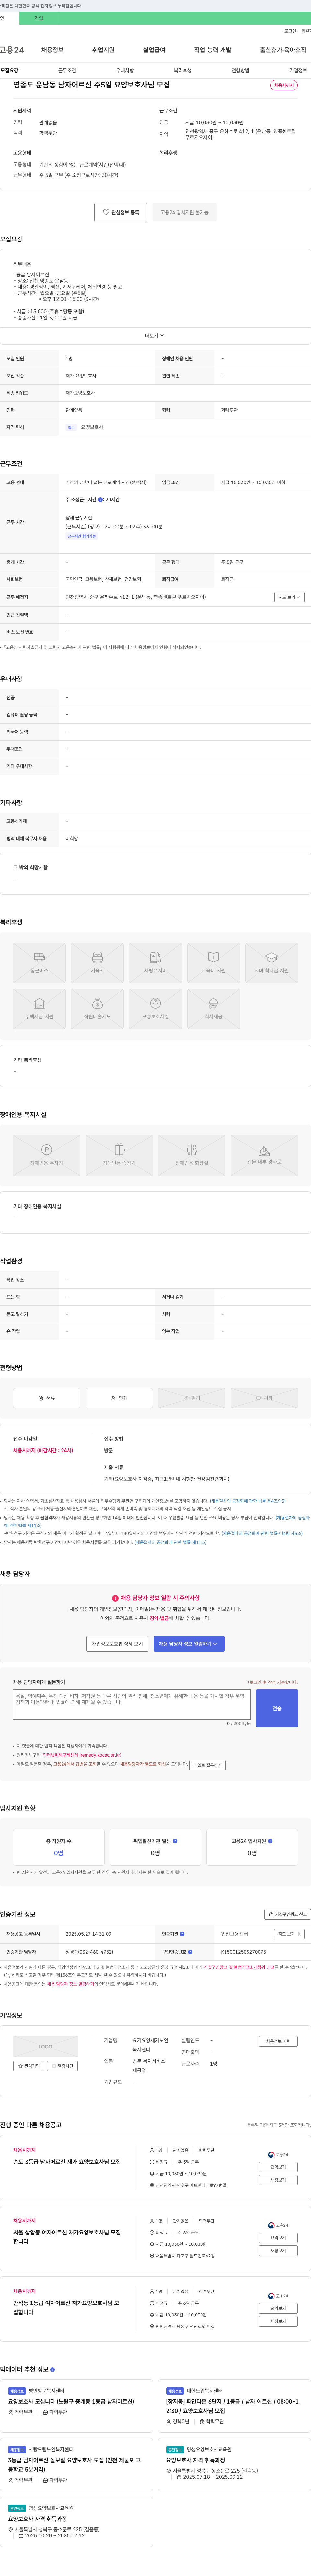Viewport: 311px width, 2576px height.
Task: Click 새창보기 for 송도 3등급 요양보호사 posting
Action: pos(278,2180)
